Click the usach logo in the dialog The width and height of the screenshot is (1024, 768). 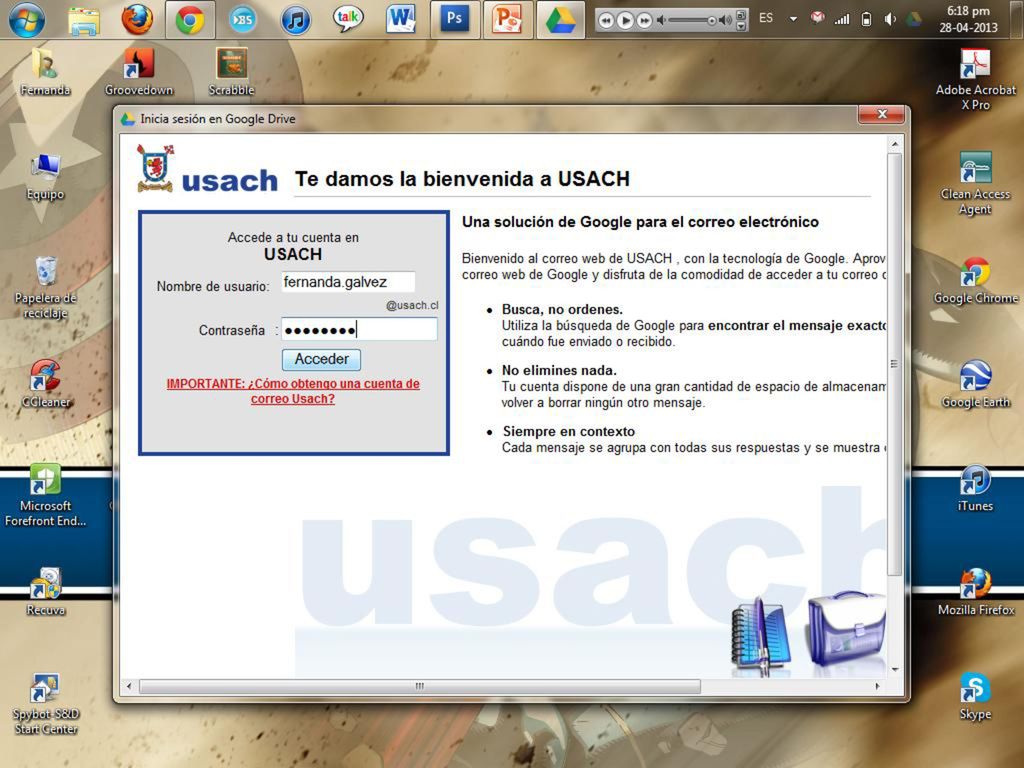click(208, 170)
